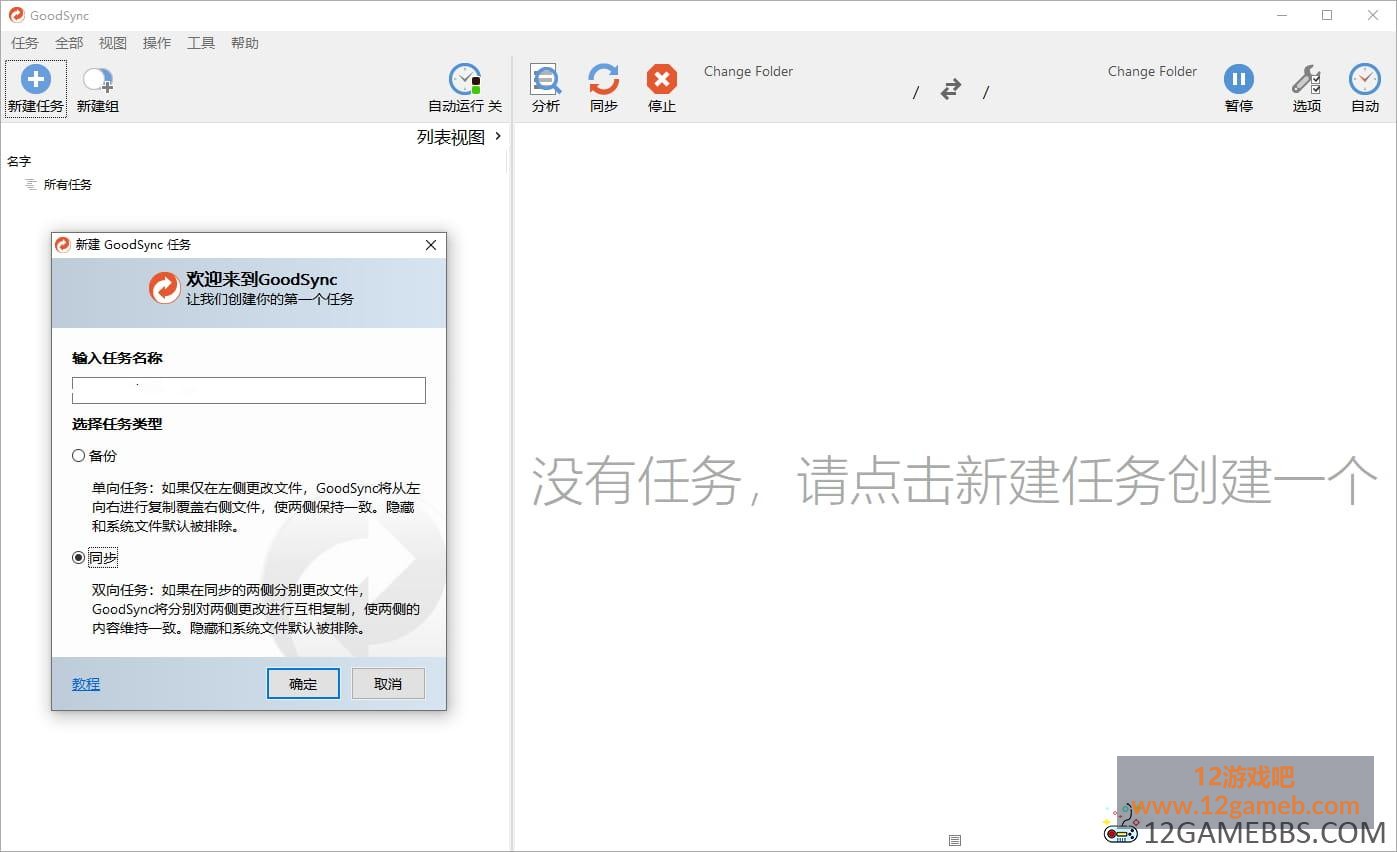Open Options (选项) wrench icon
This screenshot has height=852, width=1397.
click(1306, 79)
